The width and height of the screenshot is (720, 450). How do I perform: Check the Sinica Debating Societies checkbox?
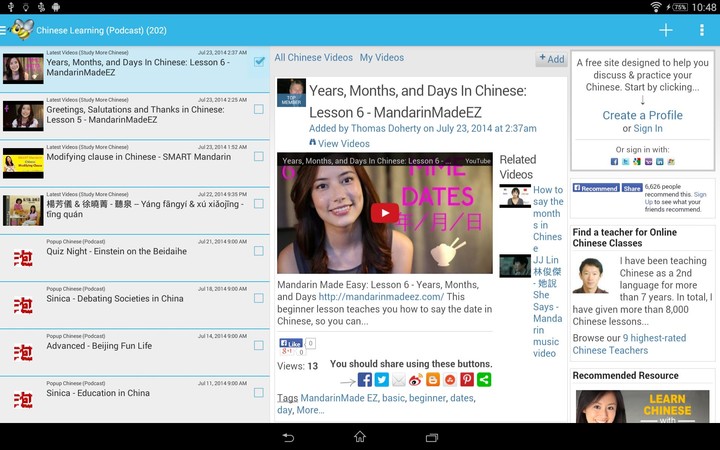[x=259, y=298]
